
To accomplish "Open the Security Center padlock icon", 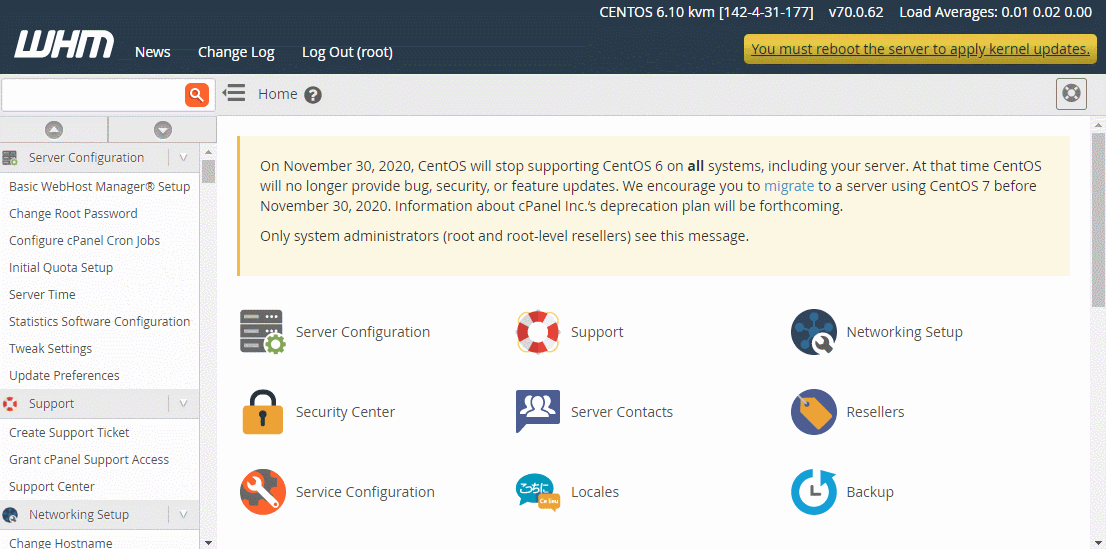I will [263, 411].
